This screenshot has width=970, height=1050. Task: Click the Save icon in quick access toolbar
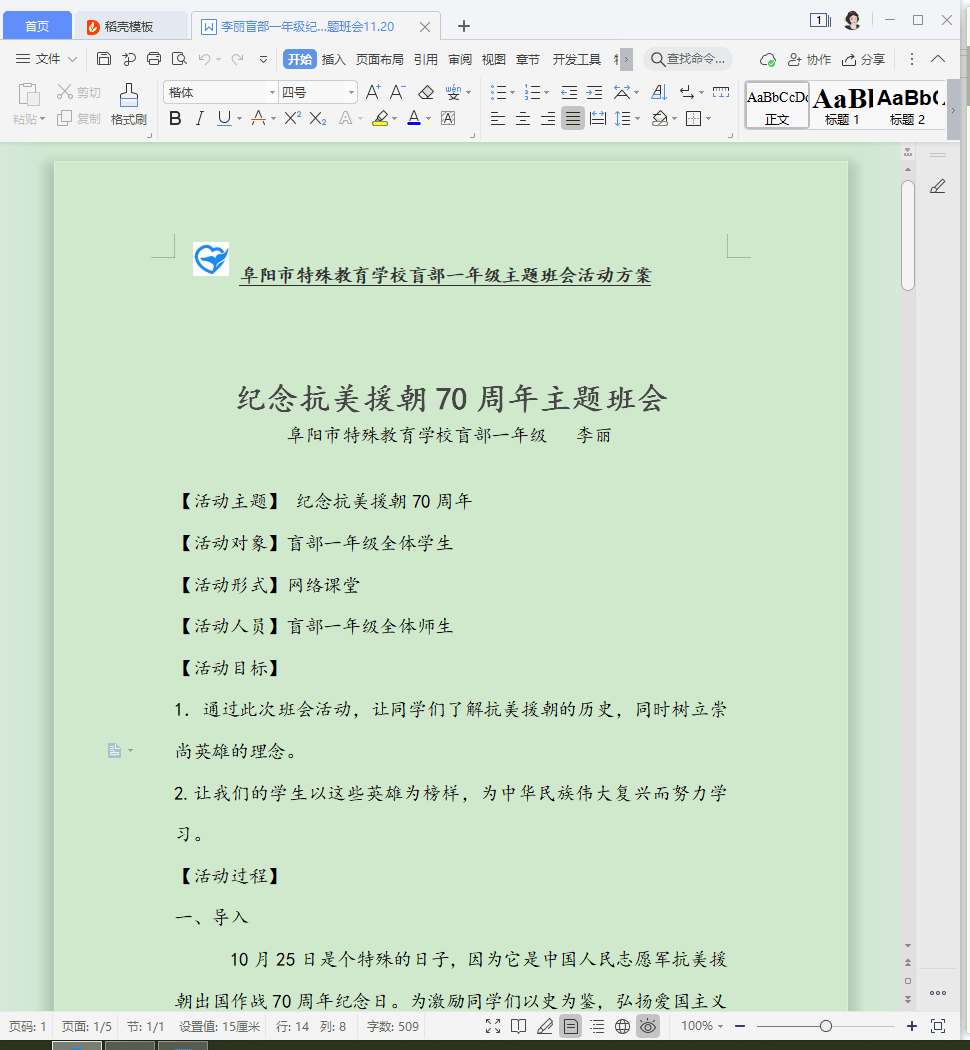tap(104, 59)
